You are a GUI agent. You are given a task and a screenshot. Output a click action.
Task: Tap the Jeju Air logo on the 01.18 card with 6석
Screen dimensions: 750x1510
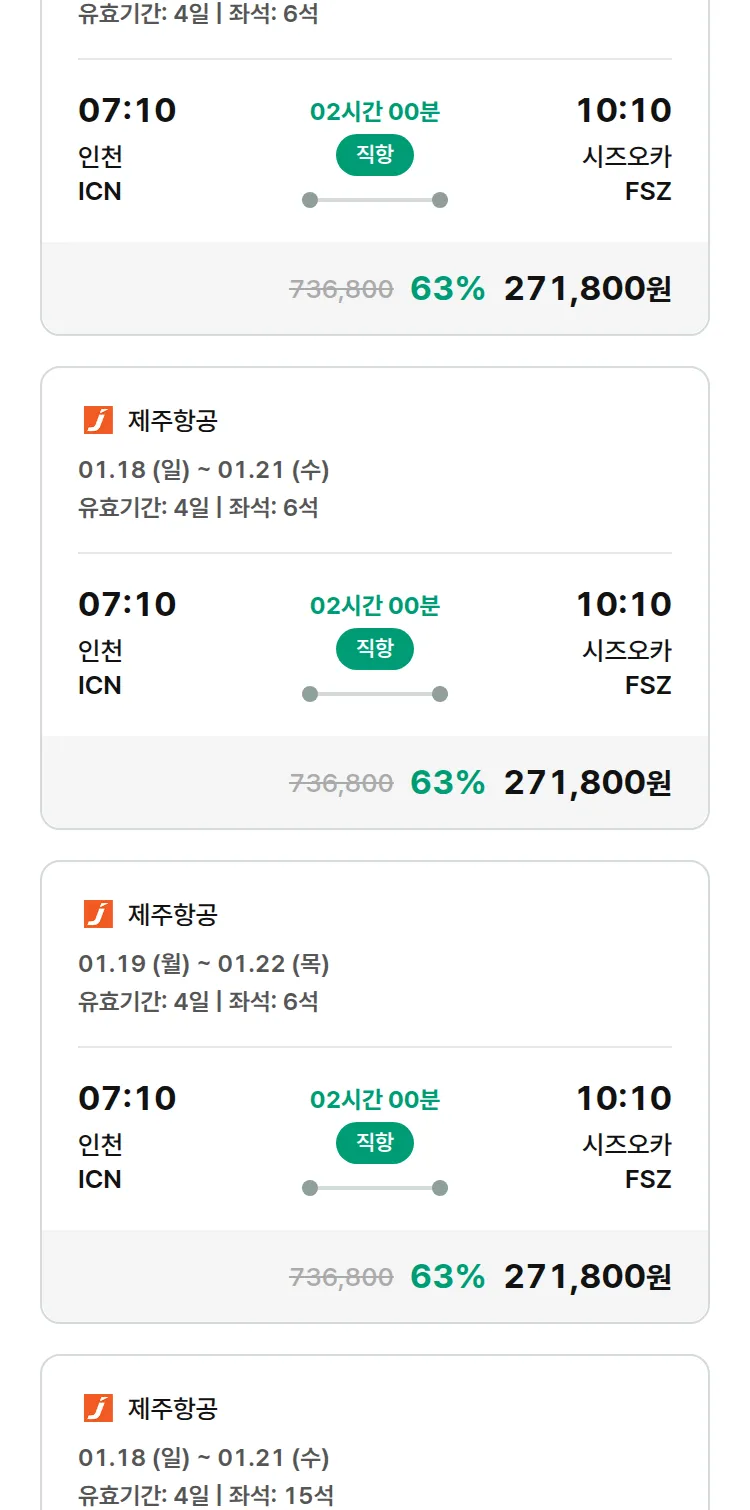pos(98,420)
